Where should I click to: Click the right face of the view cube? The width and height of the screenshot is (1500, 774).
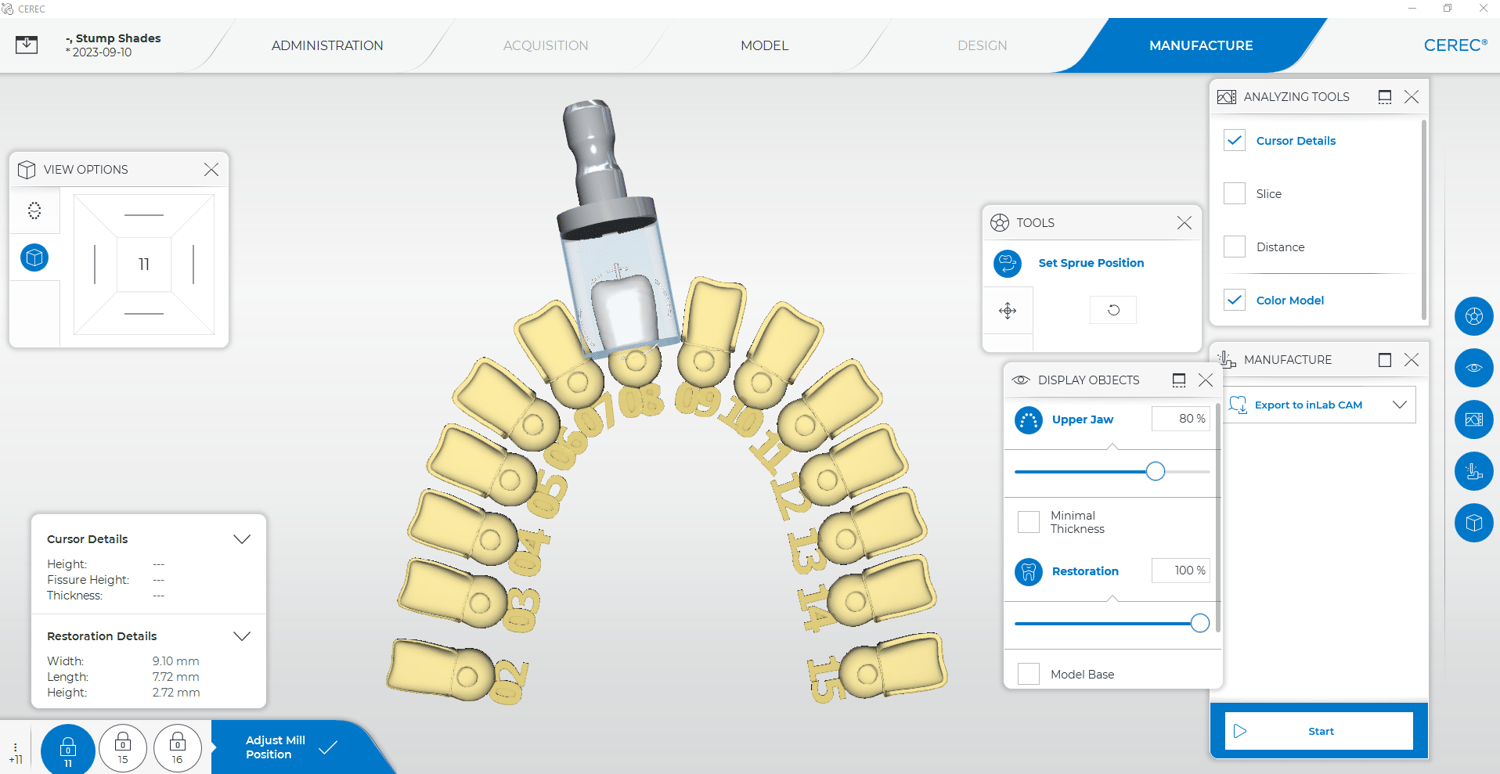tap(193, 264)
